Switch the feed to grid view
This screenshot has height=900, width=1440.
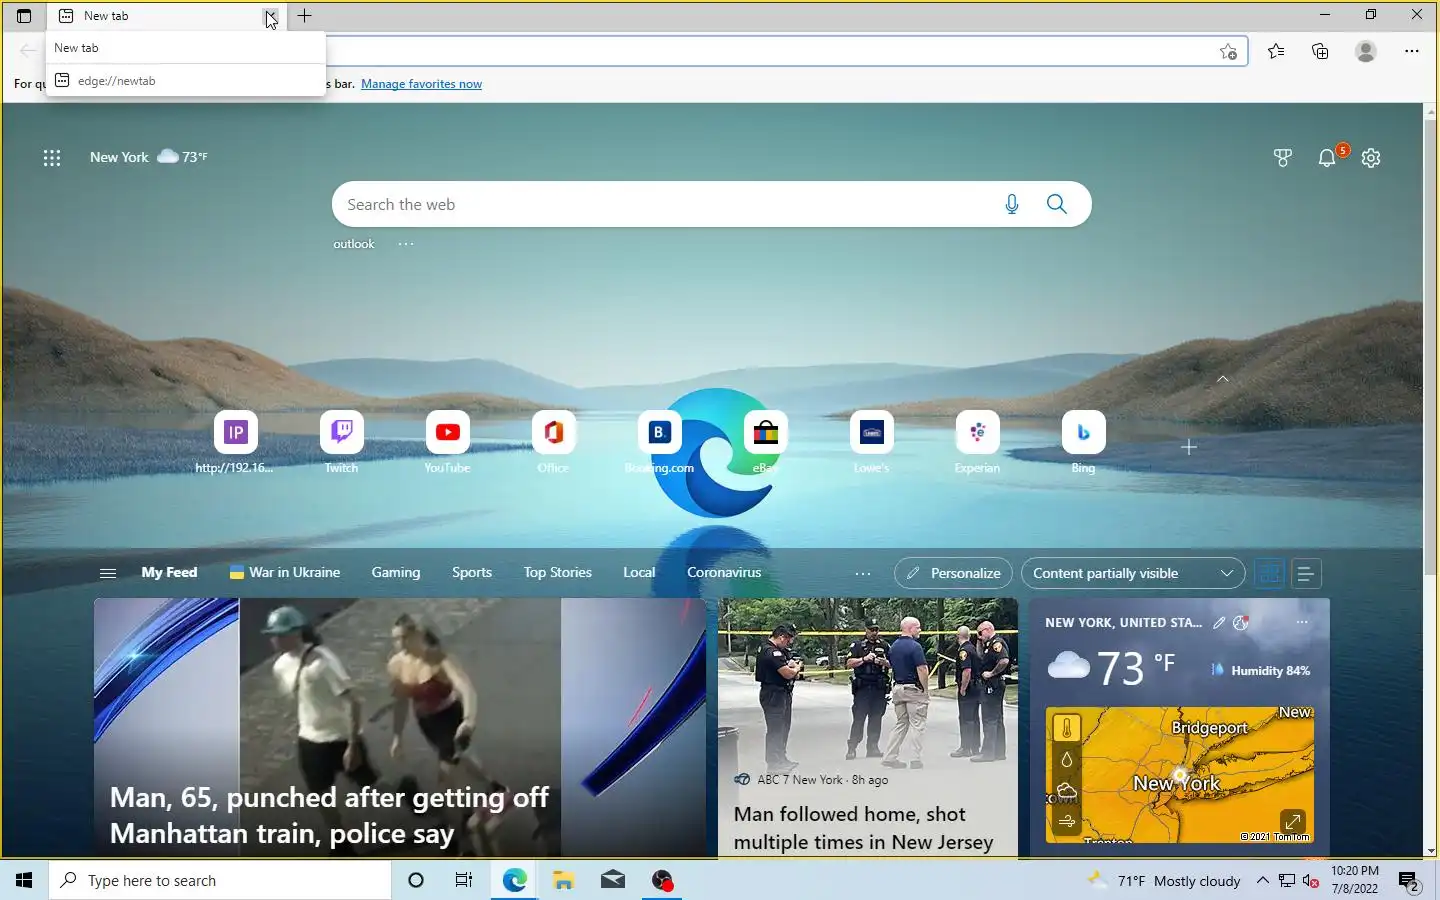1270,573
